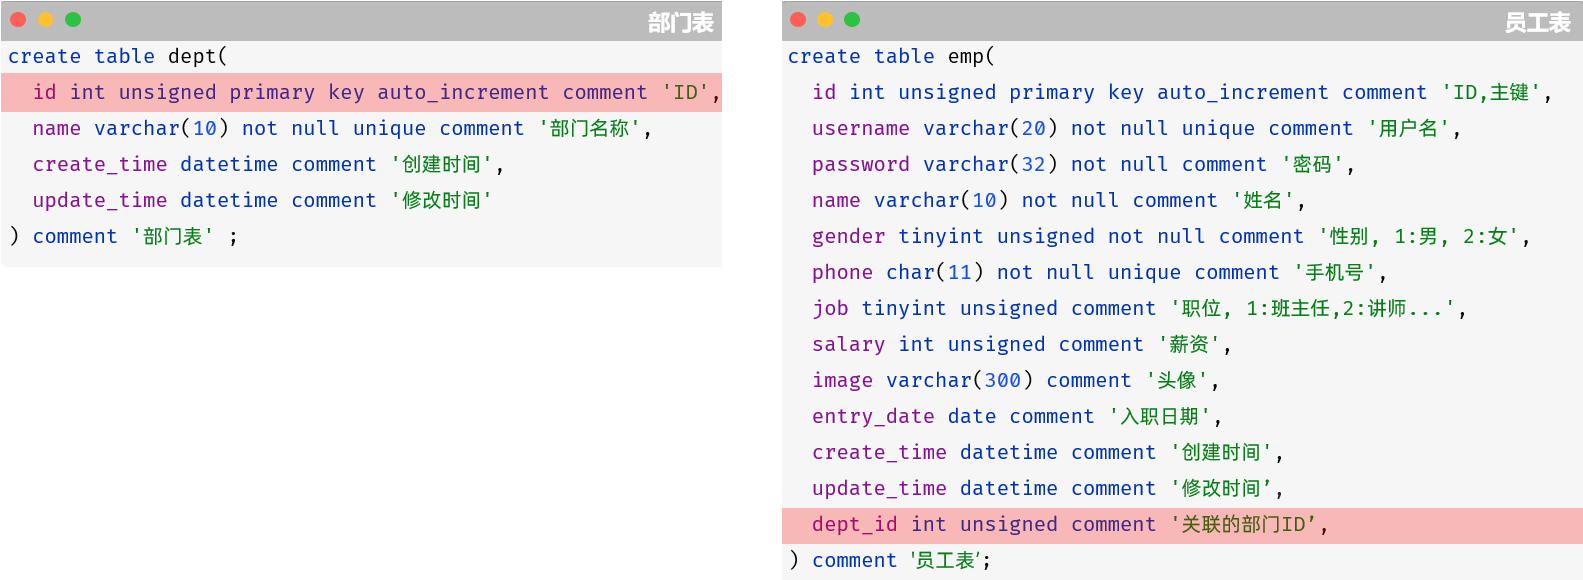1583x580 pixels.
Task: Click red close dot in 部门表 window
Action: coord(18,19)
